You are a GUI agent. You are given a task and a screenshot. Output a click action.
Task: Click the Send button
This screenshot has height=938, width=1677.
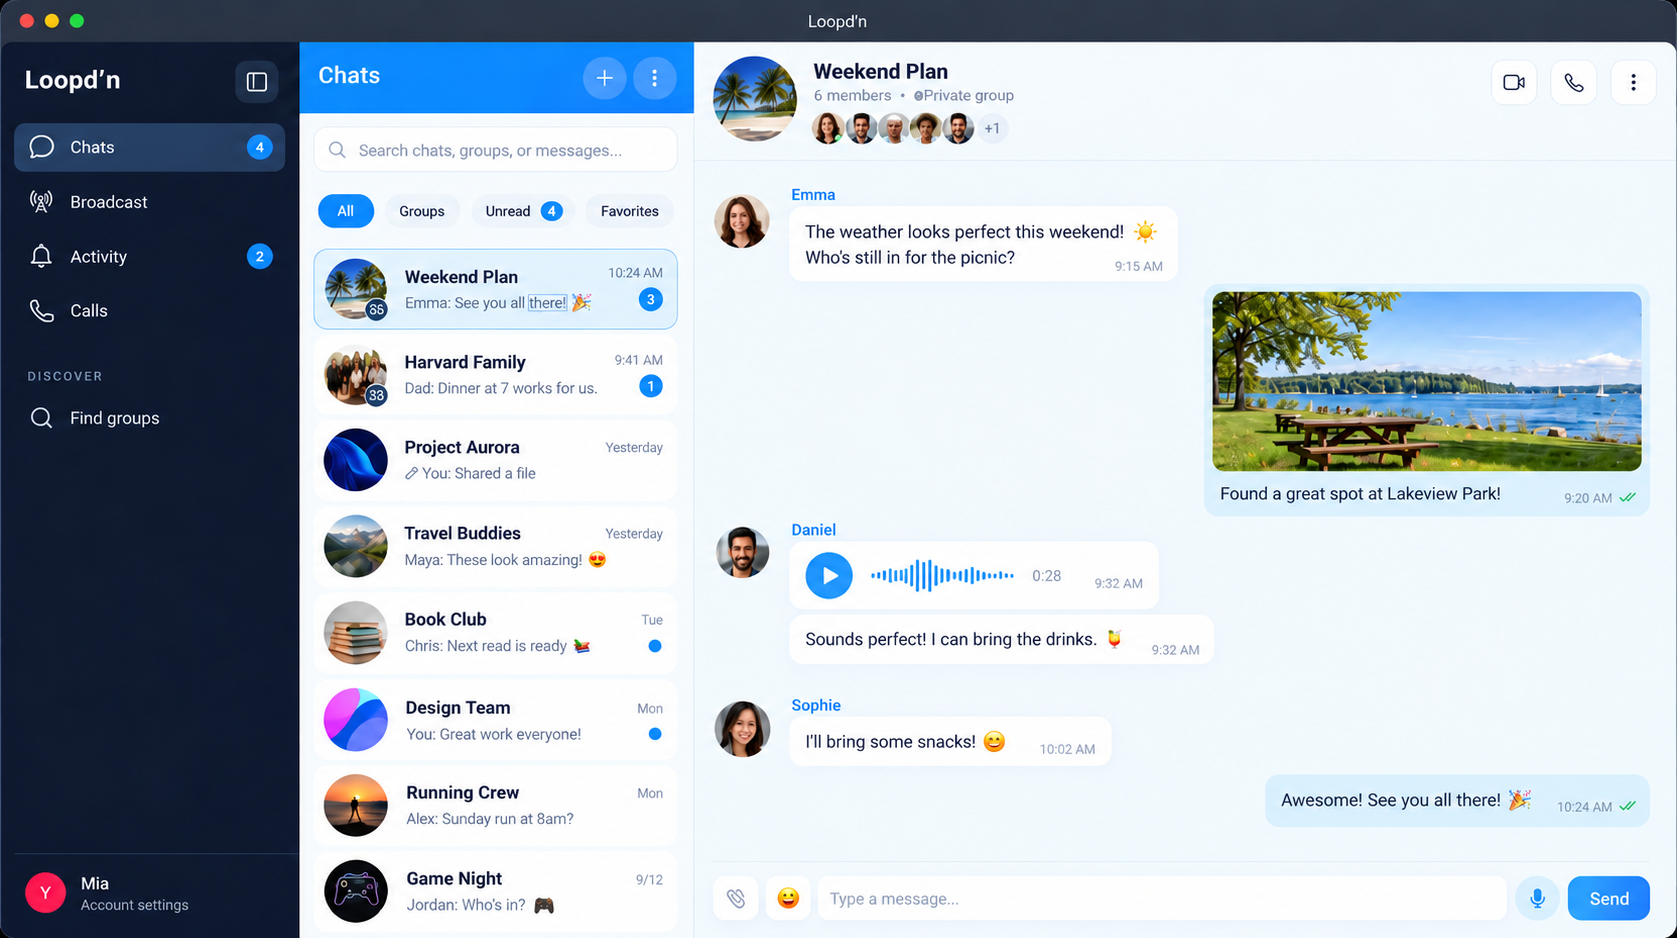tap(1609, 898)
